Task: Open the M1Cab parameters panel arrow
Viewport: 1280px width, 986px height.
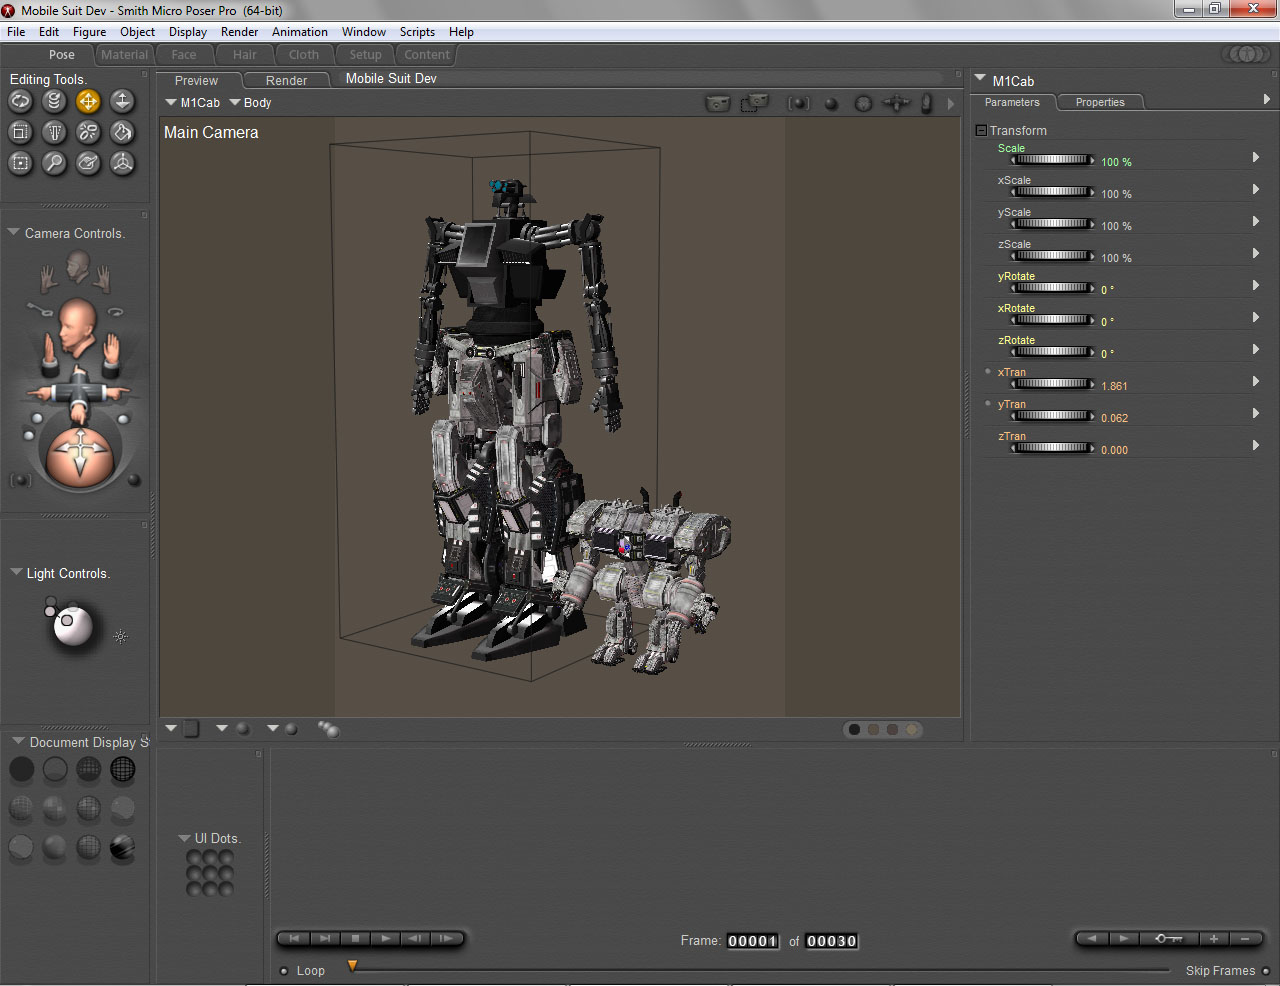Action: 980,78
